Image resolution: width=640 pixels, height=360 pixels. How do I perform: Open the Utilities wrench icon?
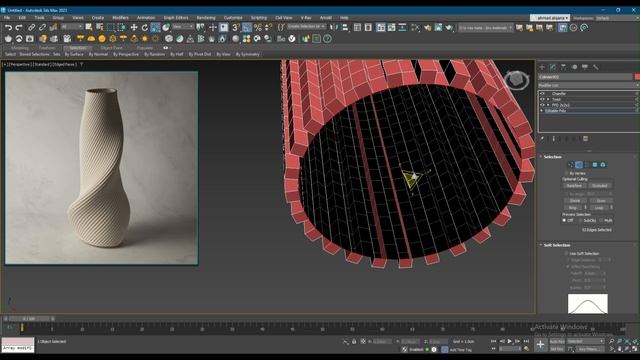point(596,67)
